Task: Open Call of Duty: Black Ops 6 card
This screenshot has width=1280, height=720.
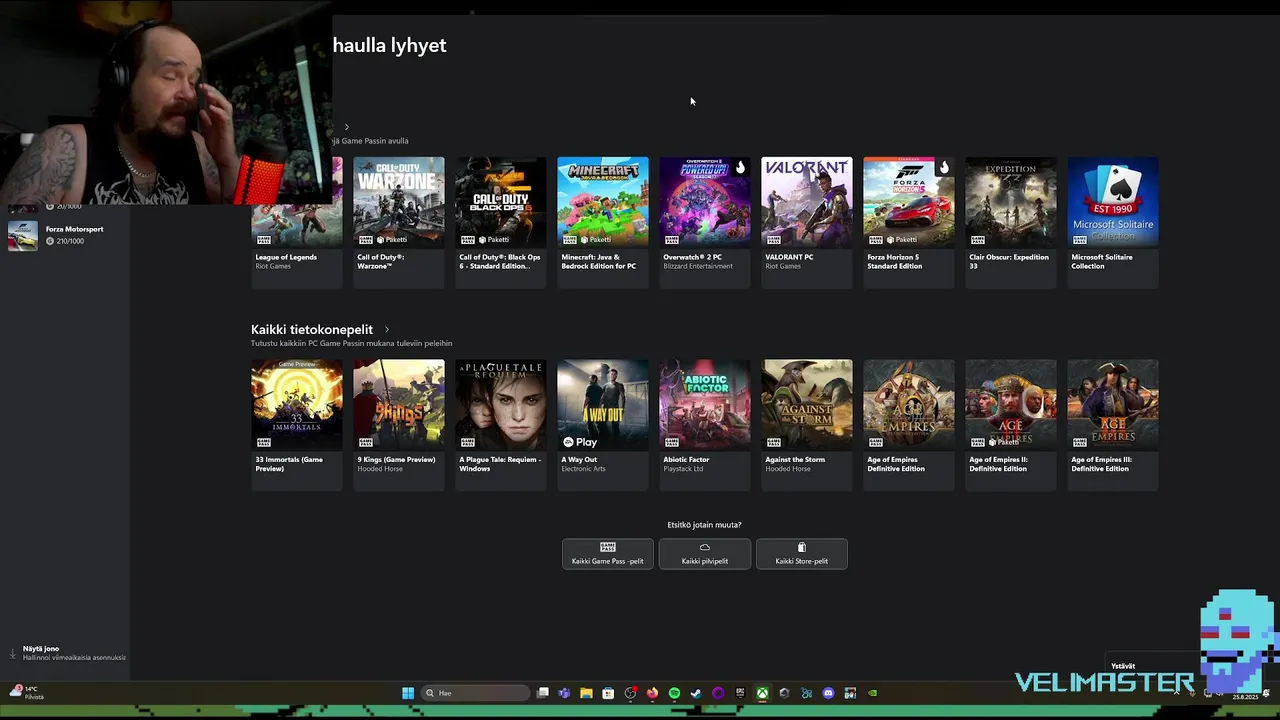Action: point(501,223)
